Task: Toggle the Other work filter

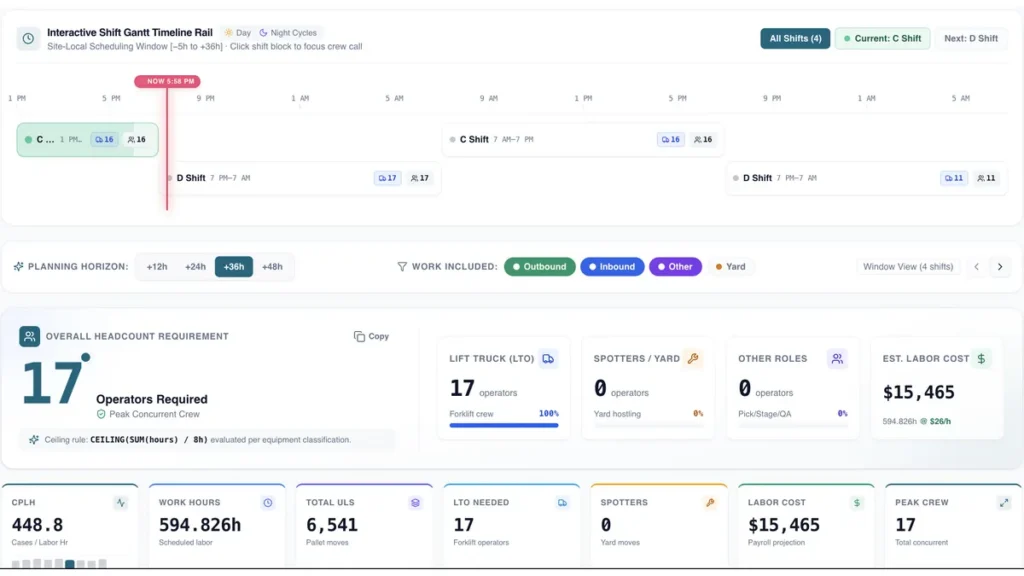Action: [x=675, y=266]
